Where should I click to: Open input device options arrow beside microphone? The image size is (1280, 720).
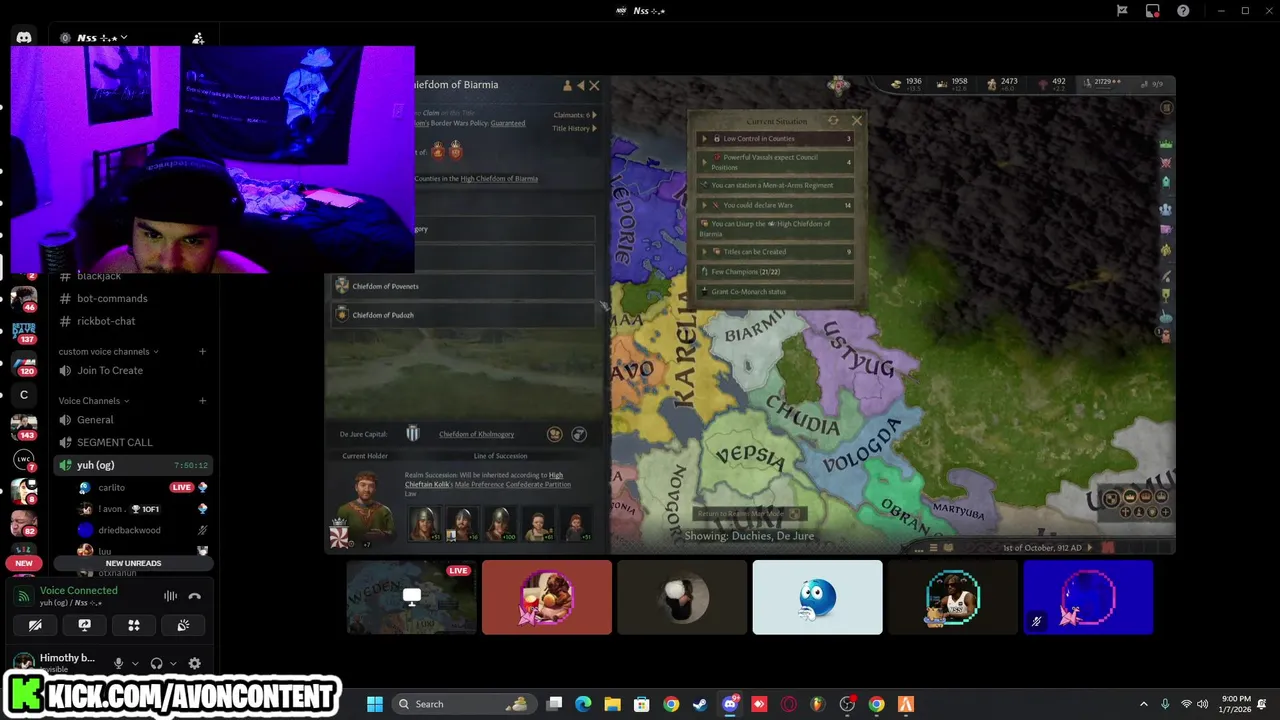pyautogui.click(x=135, y=663)
